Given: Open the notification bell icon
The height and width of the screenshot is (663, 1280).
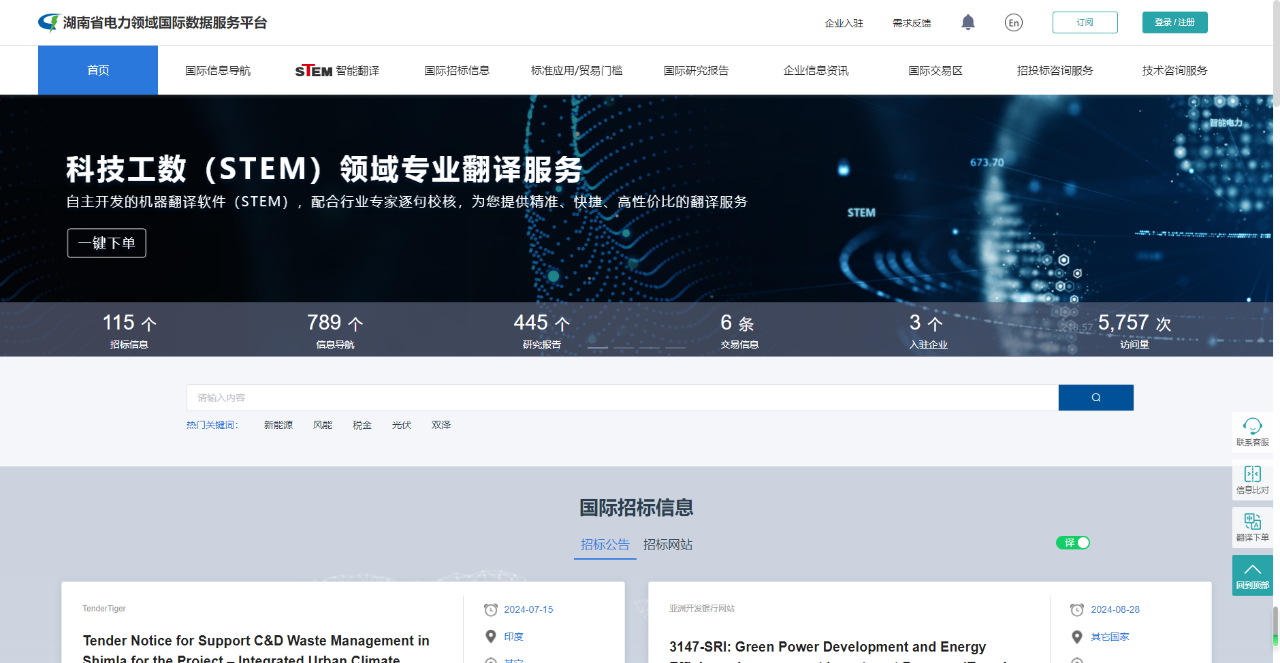Looking at the screenshot, I should [x=967, y=21].
